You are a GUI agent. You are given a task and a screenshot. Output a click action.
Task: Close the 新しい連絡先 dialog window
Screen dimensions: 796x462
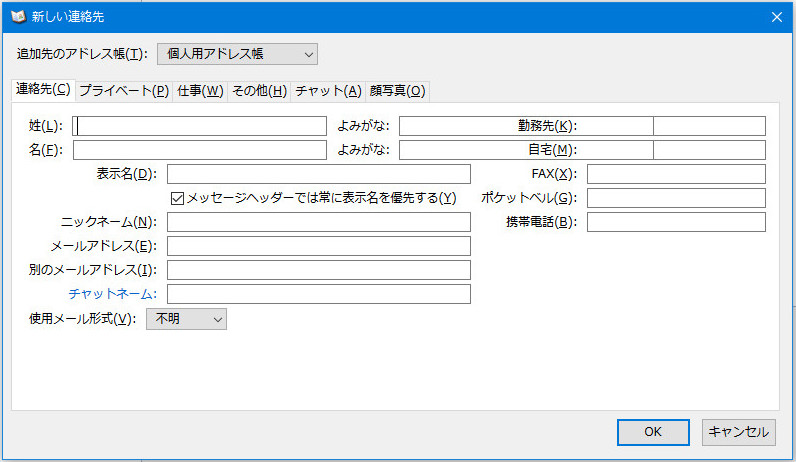[x=776, y=16]
